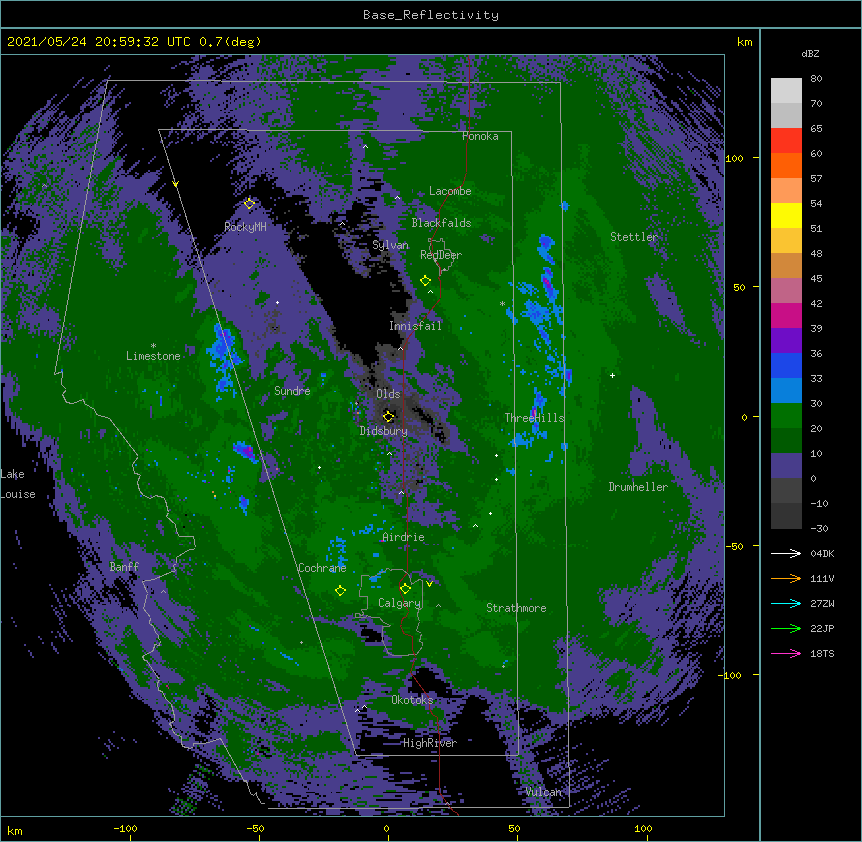The width and height of the screenshot is (862, 842).
Task: Click the Lake Louise label
Action: (18, 484)
